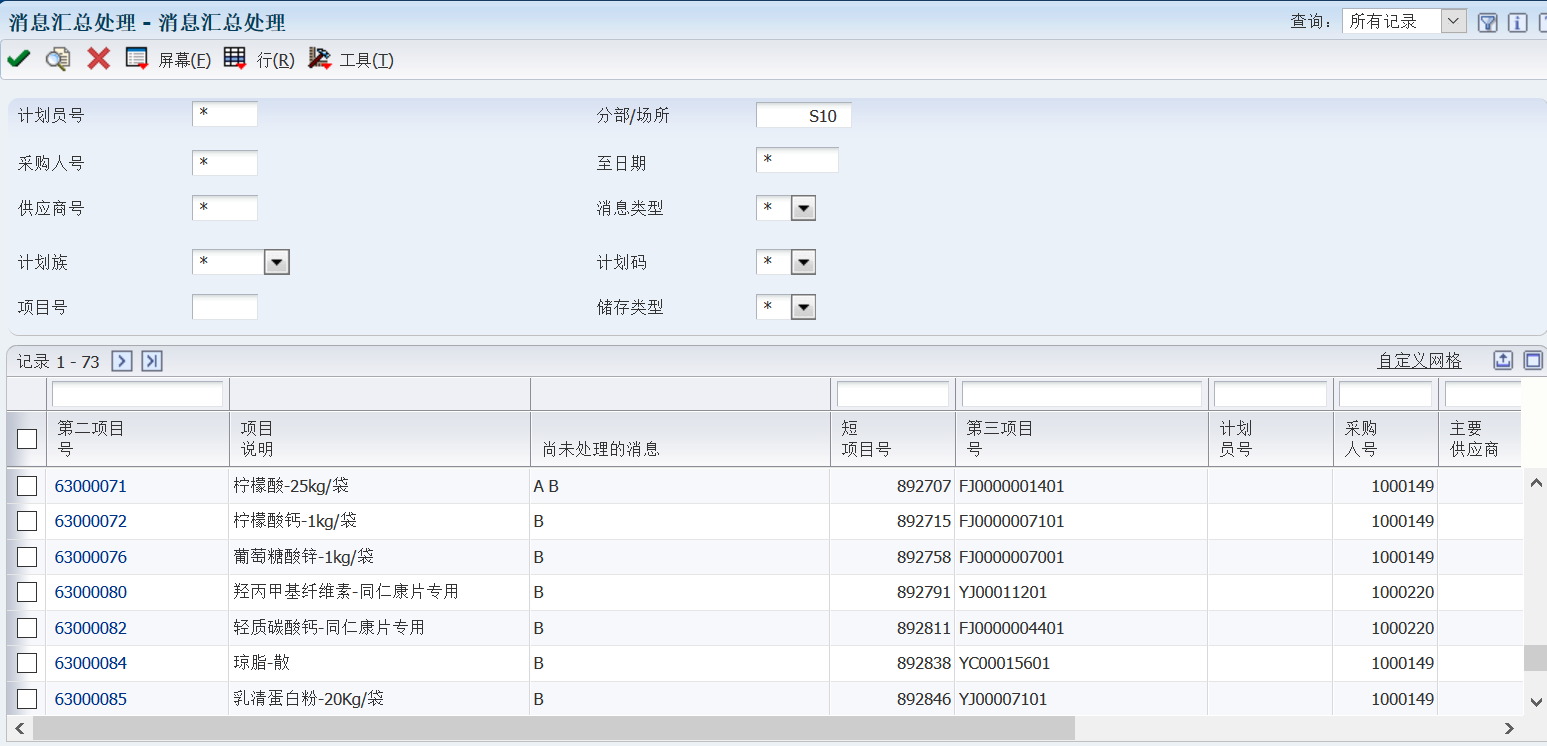Click the export grid icon

[x=1503, y=361]
